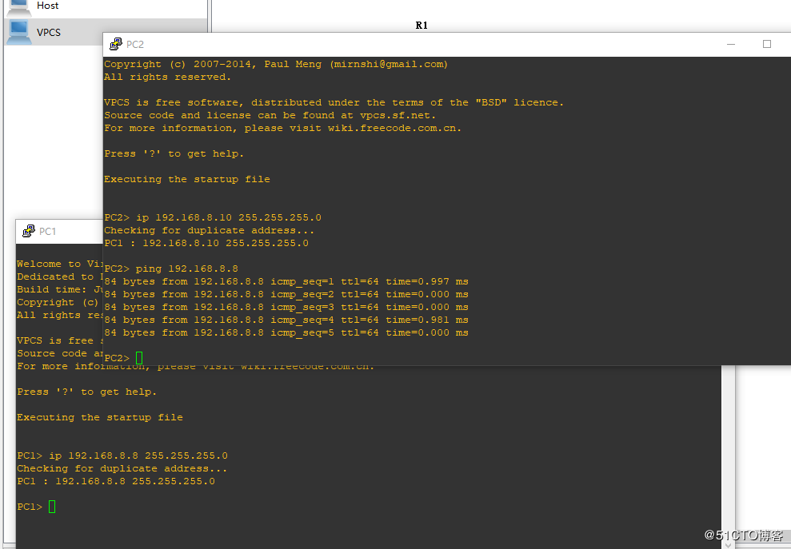Click 'For more information' line in PC2
The height and width of the screenshot is (549, 791).
coord(282,128)
